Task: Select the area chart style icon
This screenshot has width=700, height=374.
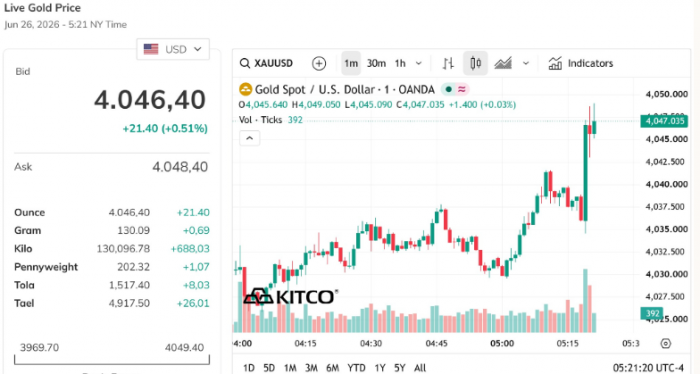Action: click(503, 63)
